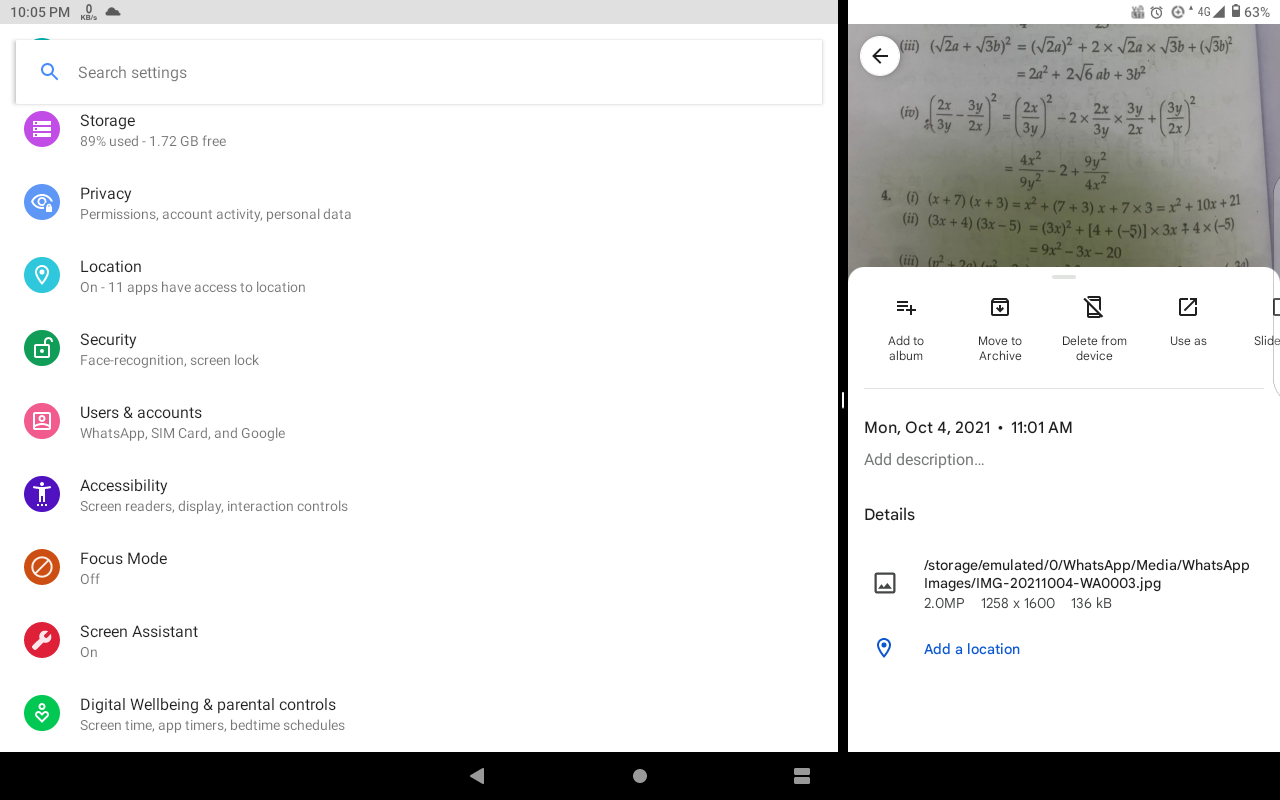Tap the photo date Mon, Oct 4, 2021
Image resolution: width=1280 pixels, height=800 pixels.
click(x=927, y=427)
